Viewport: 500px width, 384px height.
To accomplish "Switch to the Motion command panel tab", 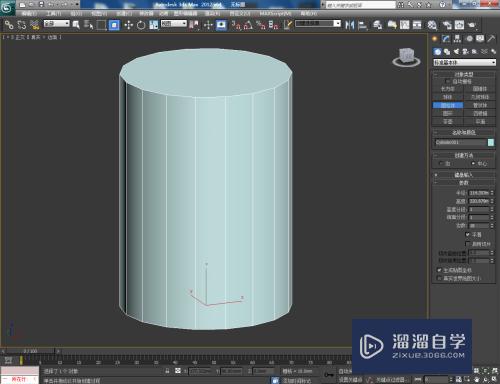I will 469,39.
